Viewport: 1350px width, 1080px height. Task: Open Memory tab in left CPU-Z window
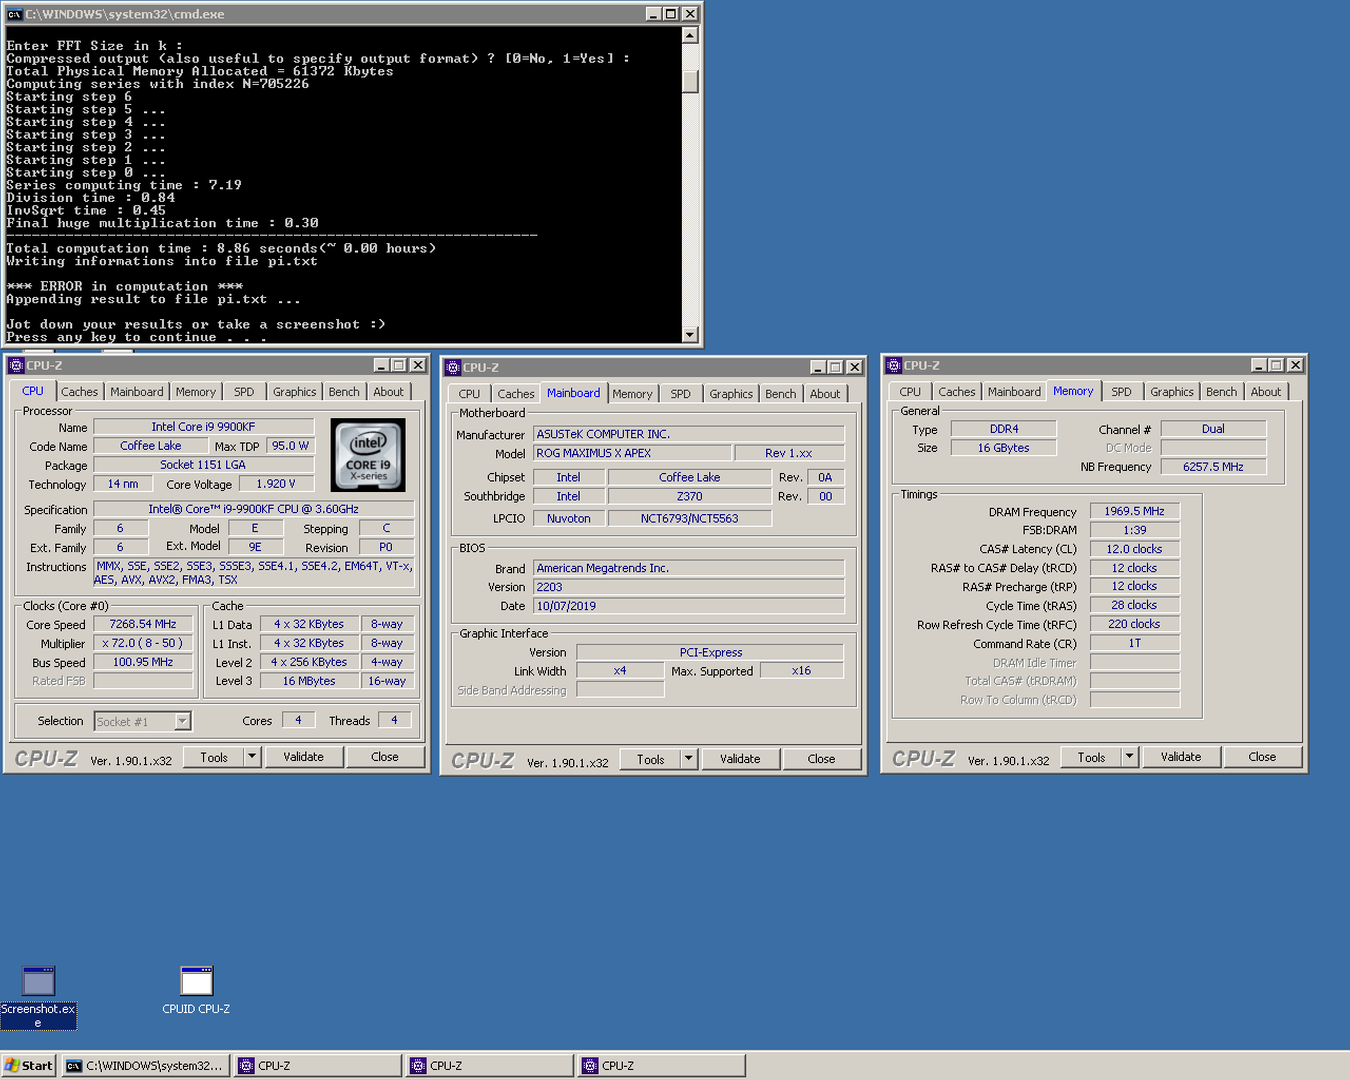point(196,392)
